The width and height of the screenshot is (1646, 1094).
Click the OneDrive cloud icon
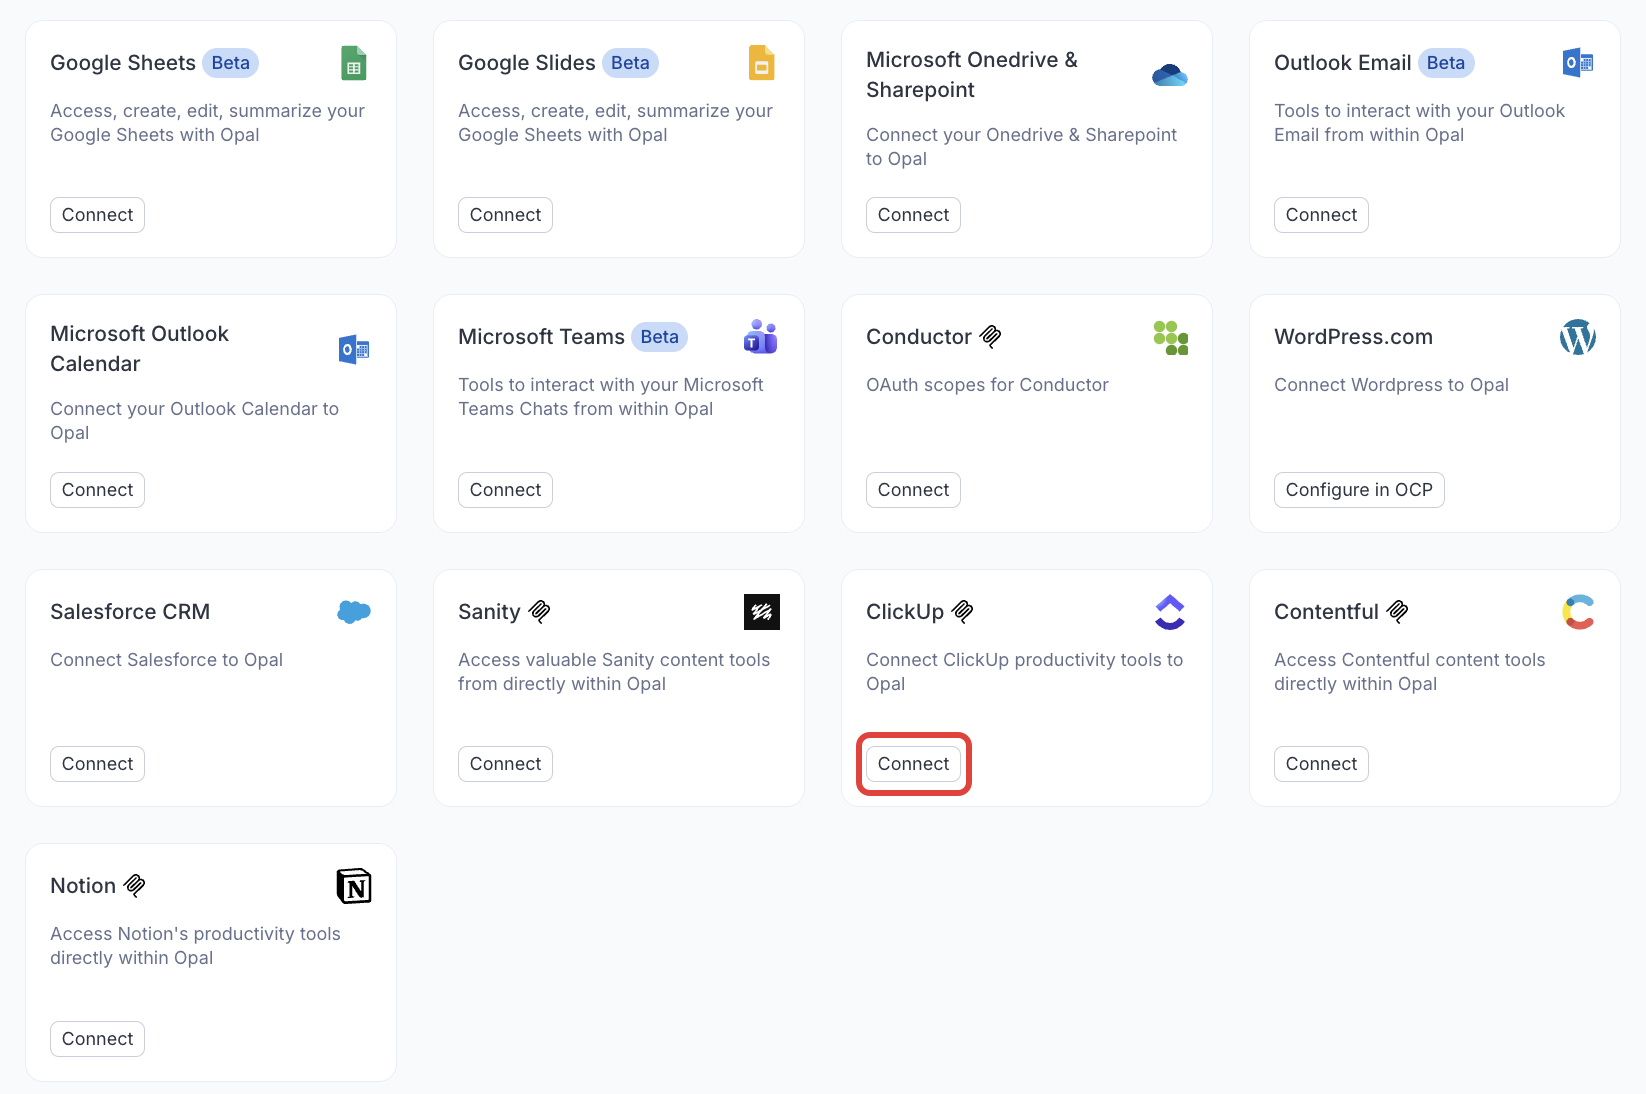click(x=1169, y=75)
